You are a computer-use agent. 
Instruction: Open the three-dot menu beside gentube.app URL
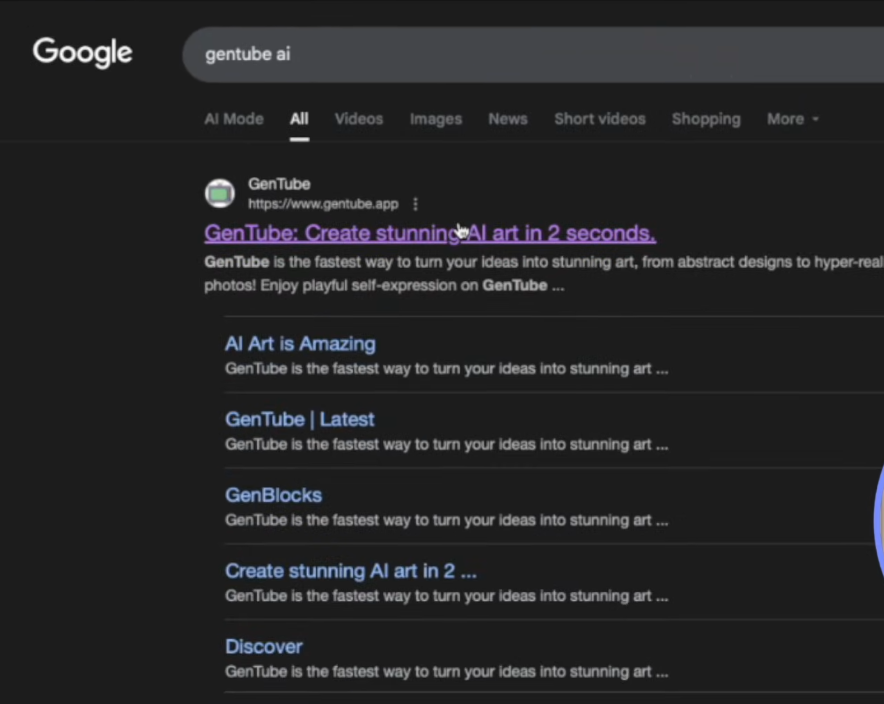pos(416,204)
